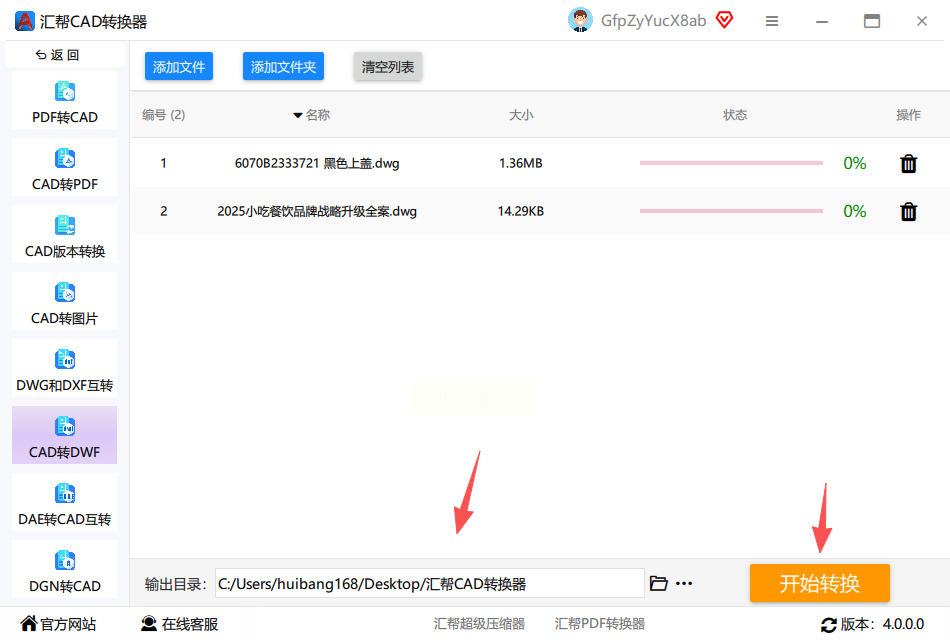Open 官方网站 home link
The height and width of the screenshot is (640, 950).
pos(58,624)
